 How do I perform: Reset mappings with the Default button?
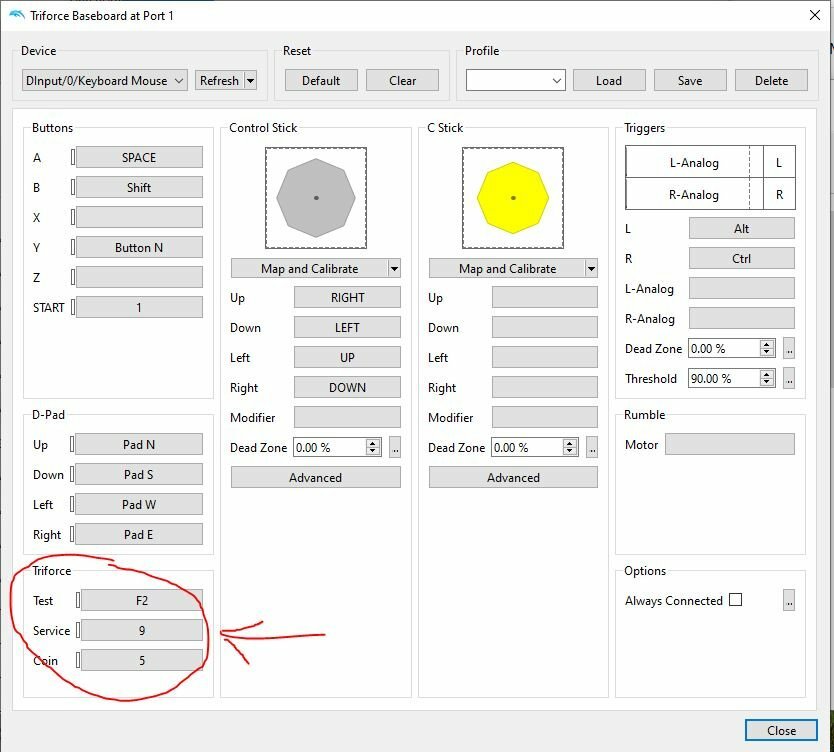click(x=321, y=80)
